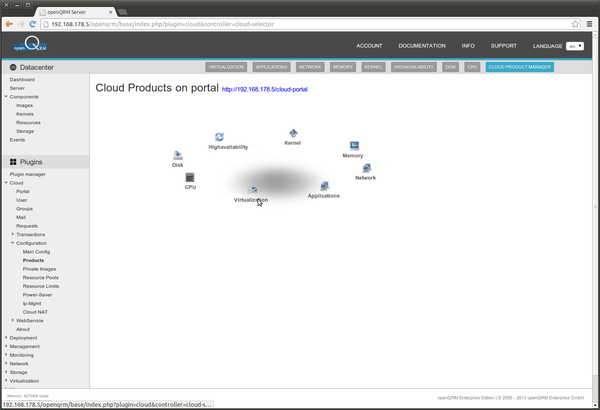Collapse the Components tree node
Viewport: 600px width, 410px height.
point(6,96)
